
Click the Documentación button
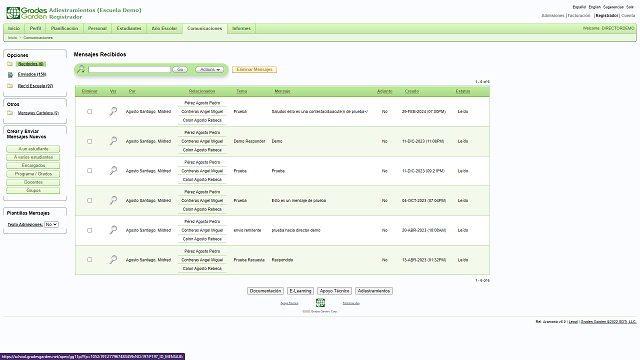tap(265, 291)
